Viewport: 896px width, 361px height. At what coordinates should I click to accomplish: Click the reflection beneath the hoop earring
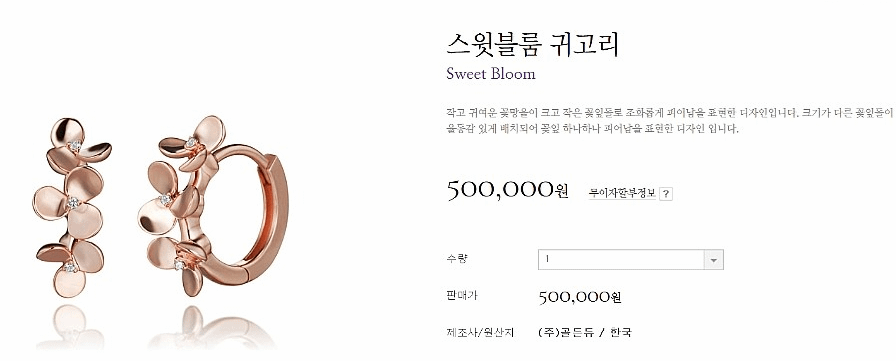(x=211, y=328)
